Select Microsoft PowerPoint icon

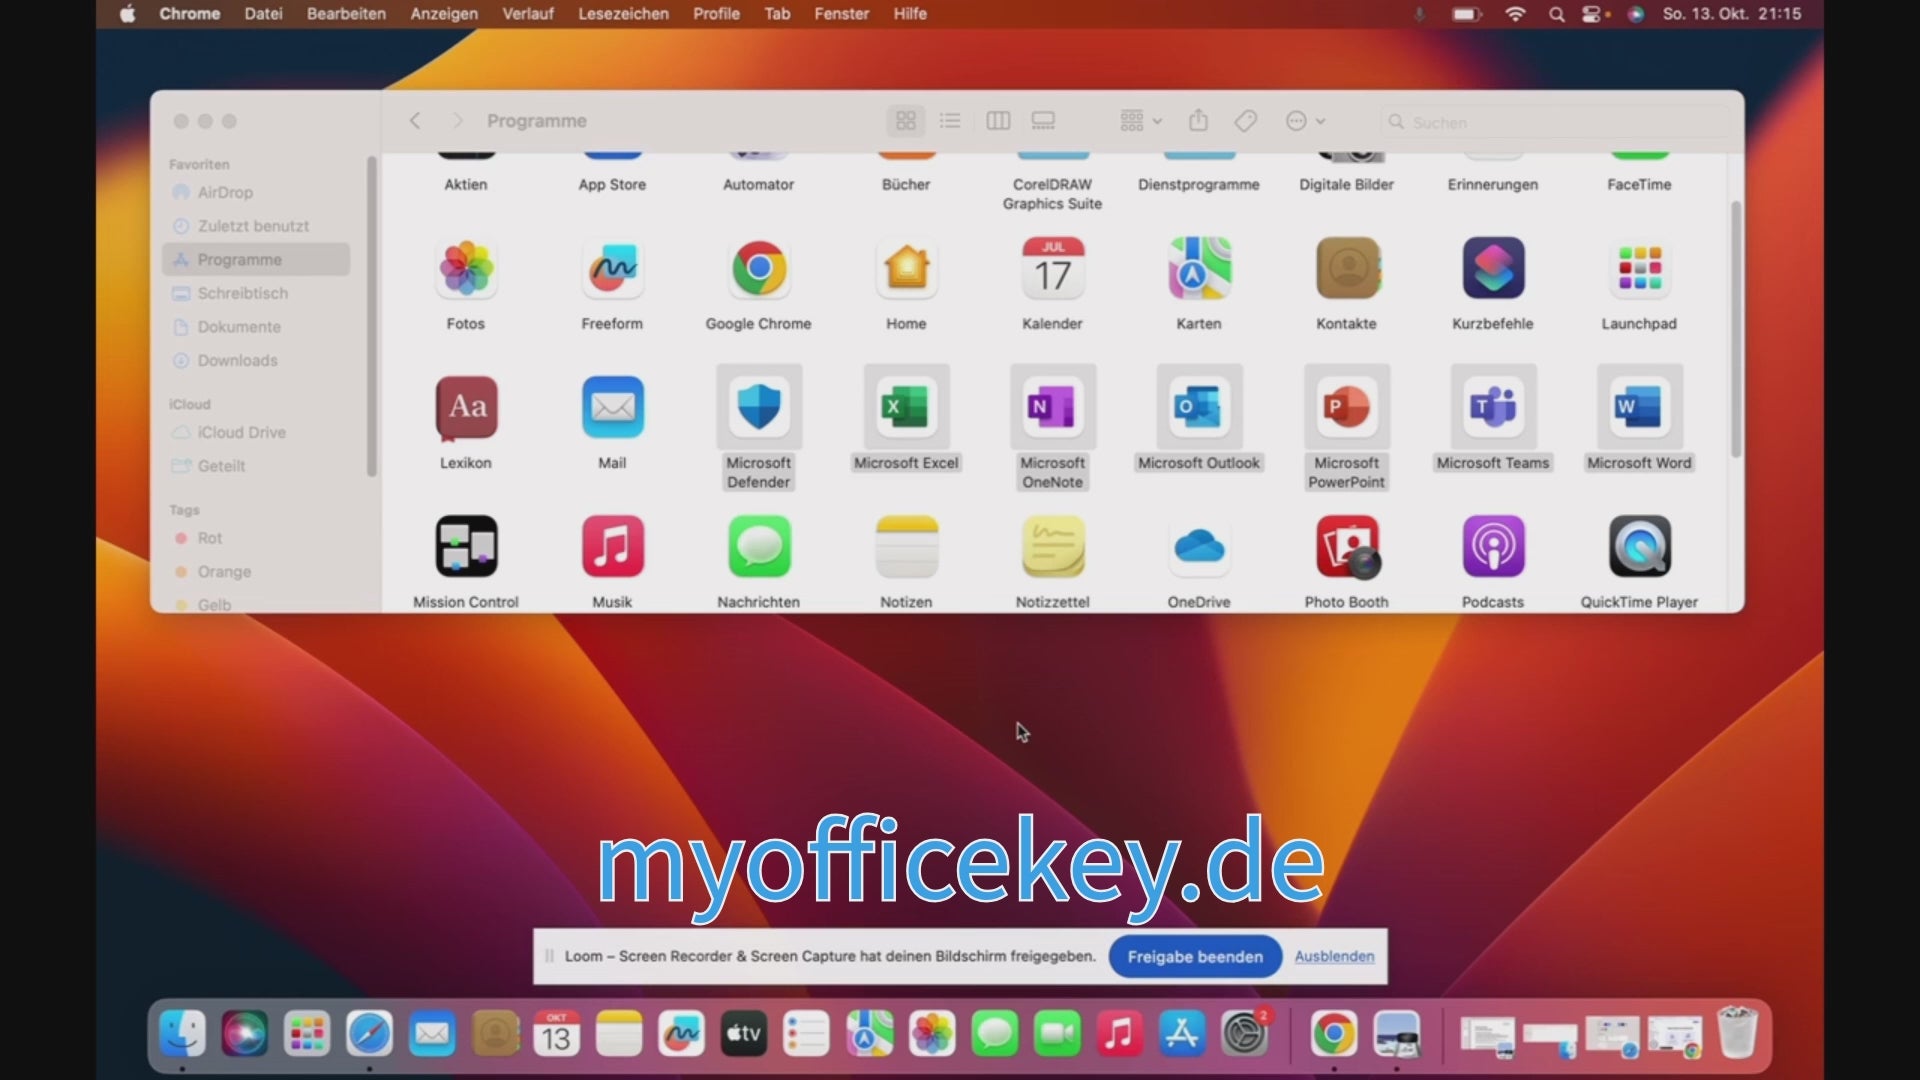(1346, 408)
